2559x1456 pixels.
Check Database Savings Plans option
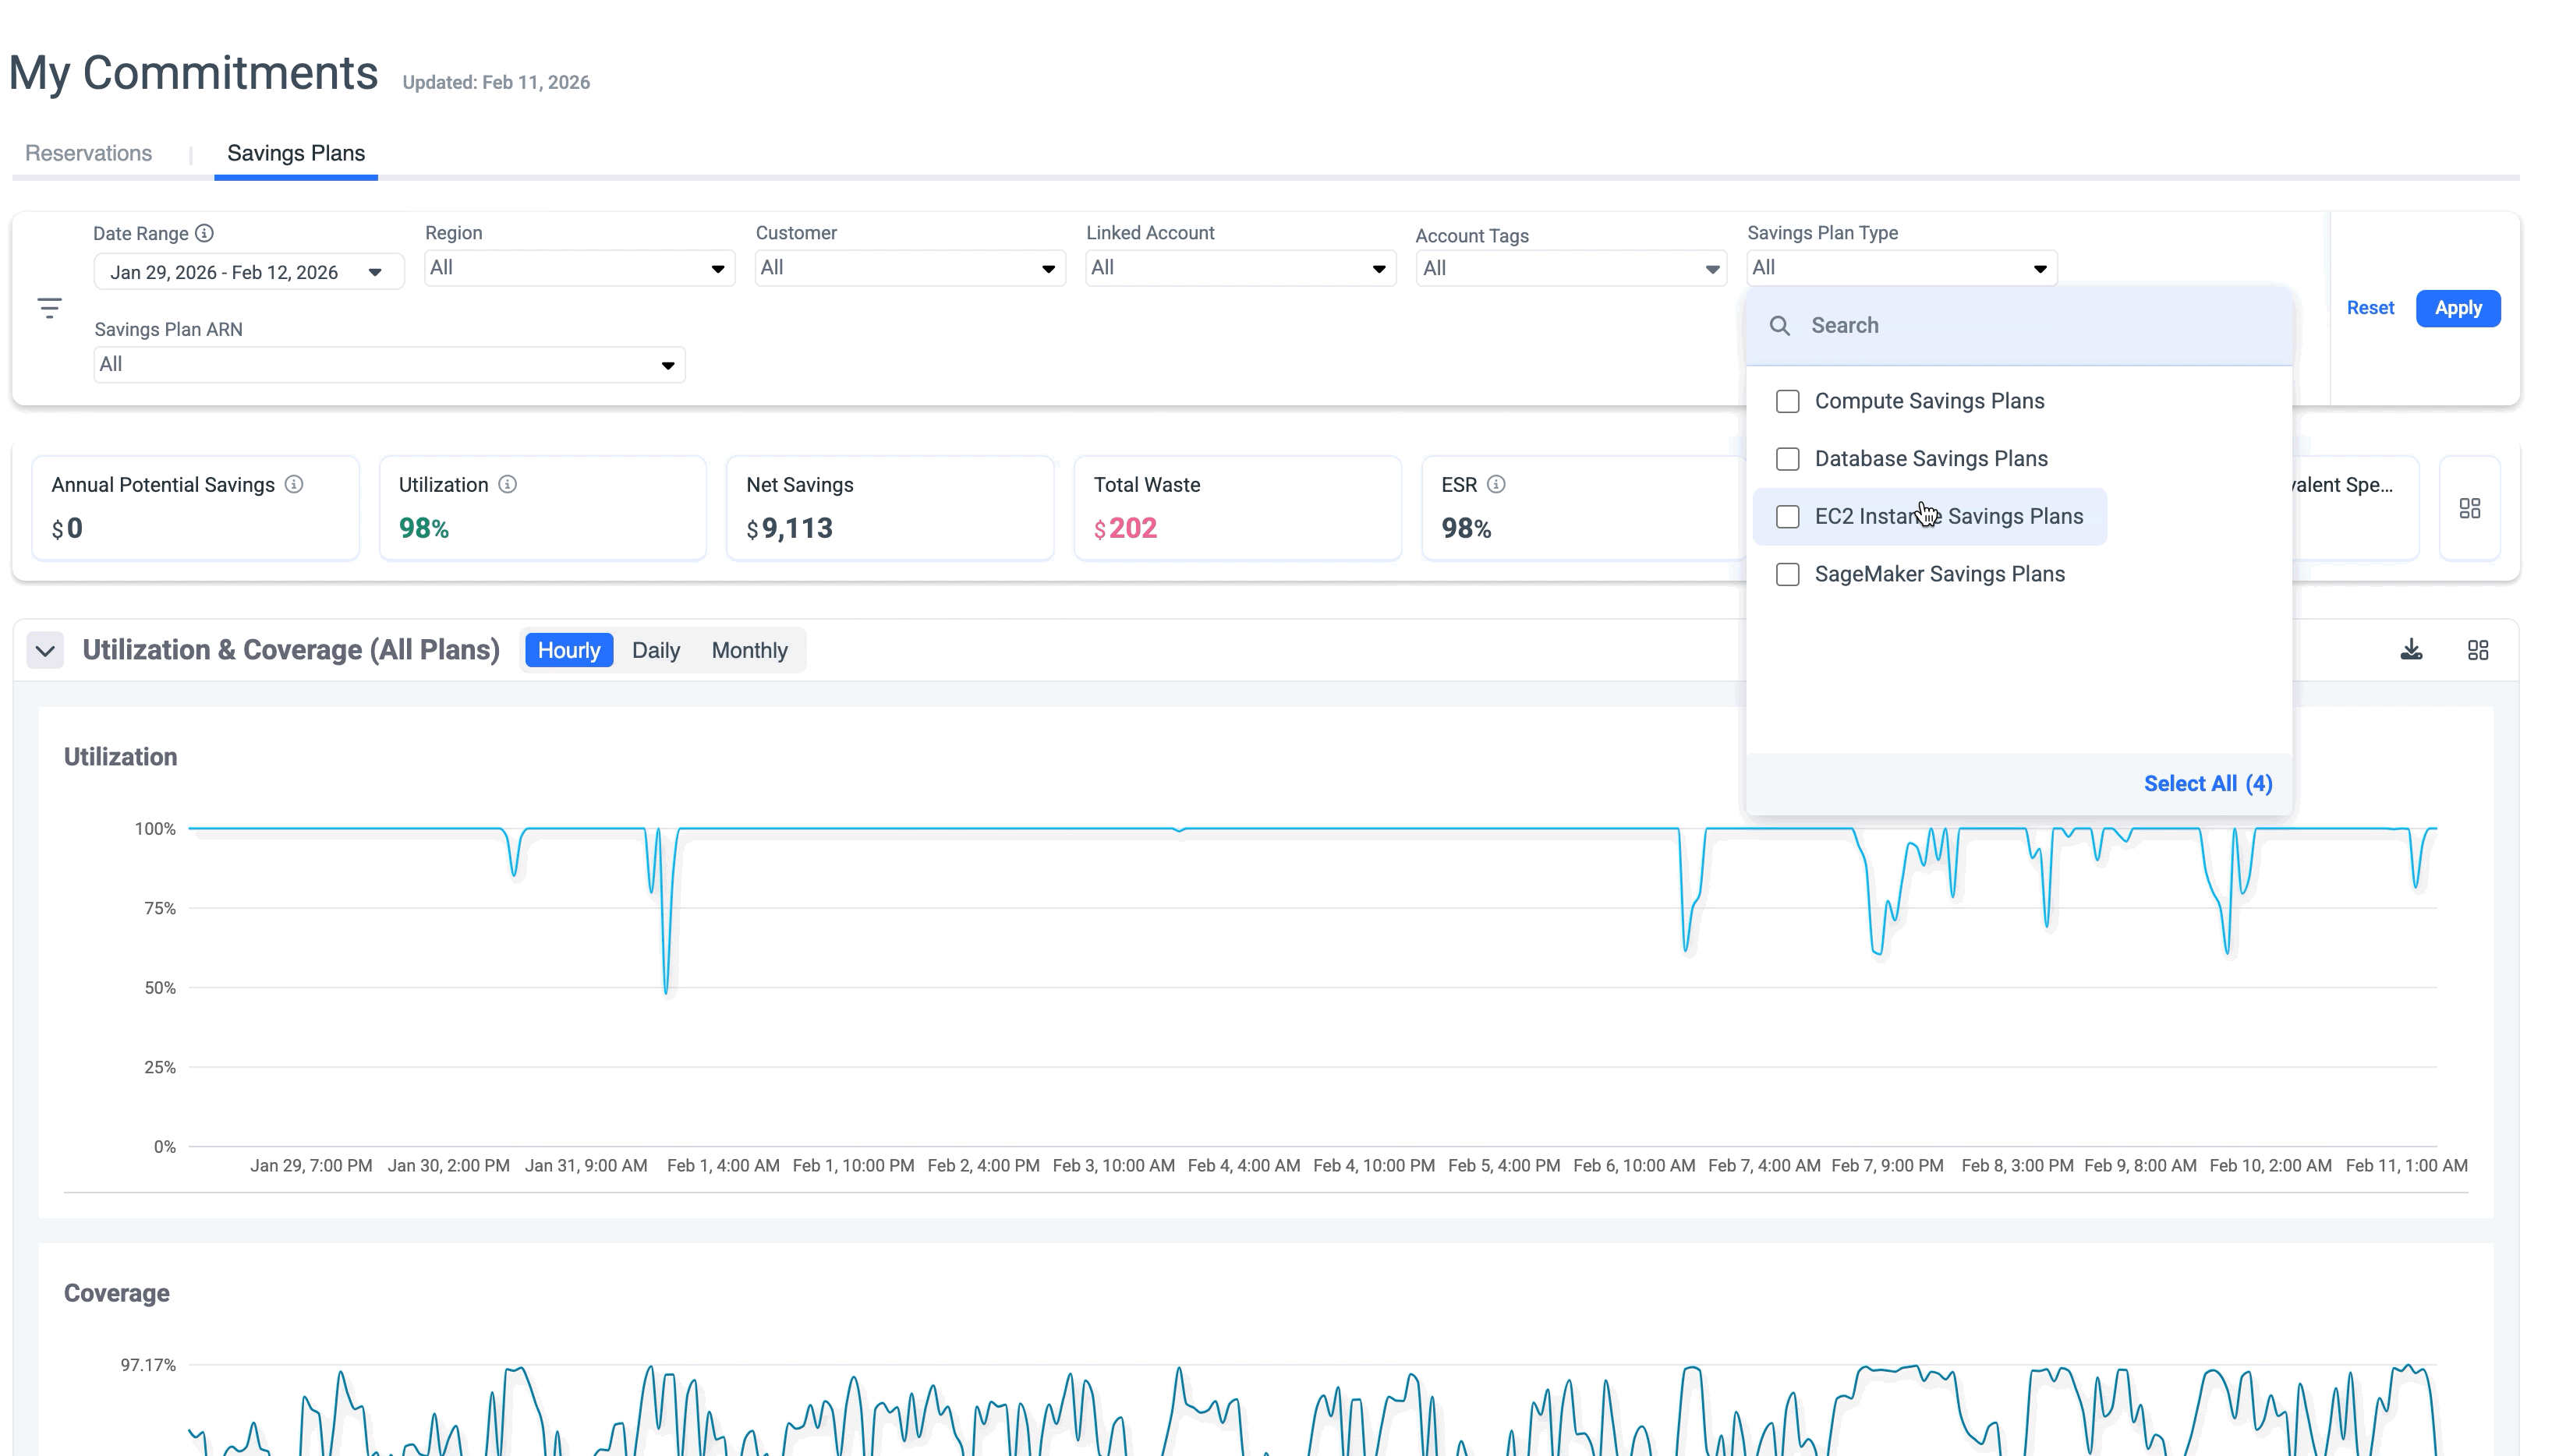point(1787,459)
